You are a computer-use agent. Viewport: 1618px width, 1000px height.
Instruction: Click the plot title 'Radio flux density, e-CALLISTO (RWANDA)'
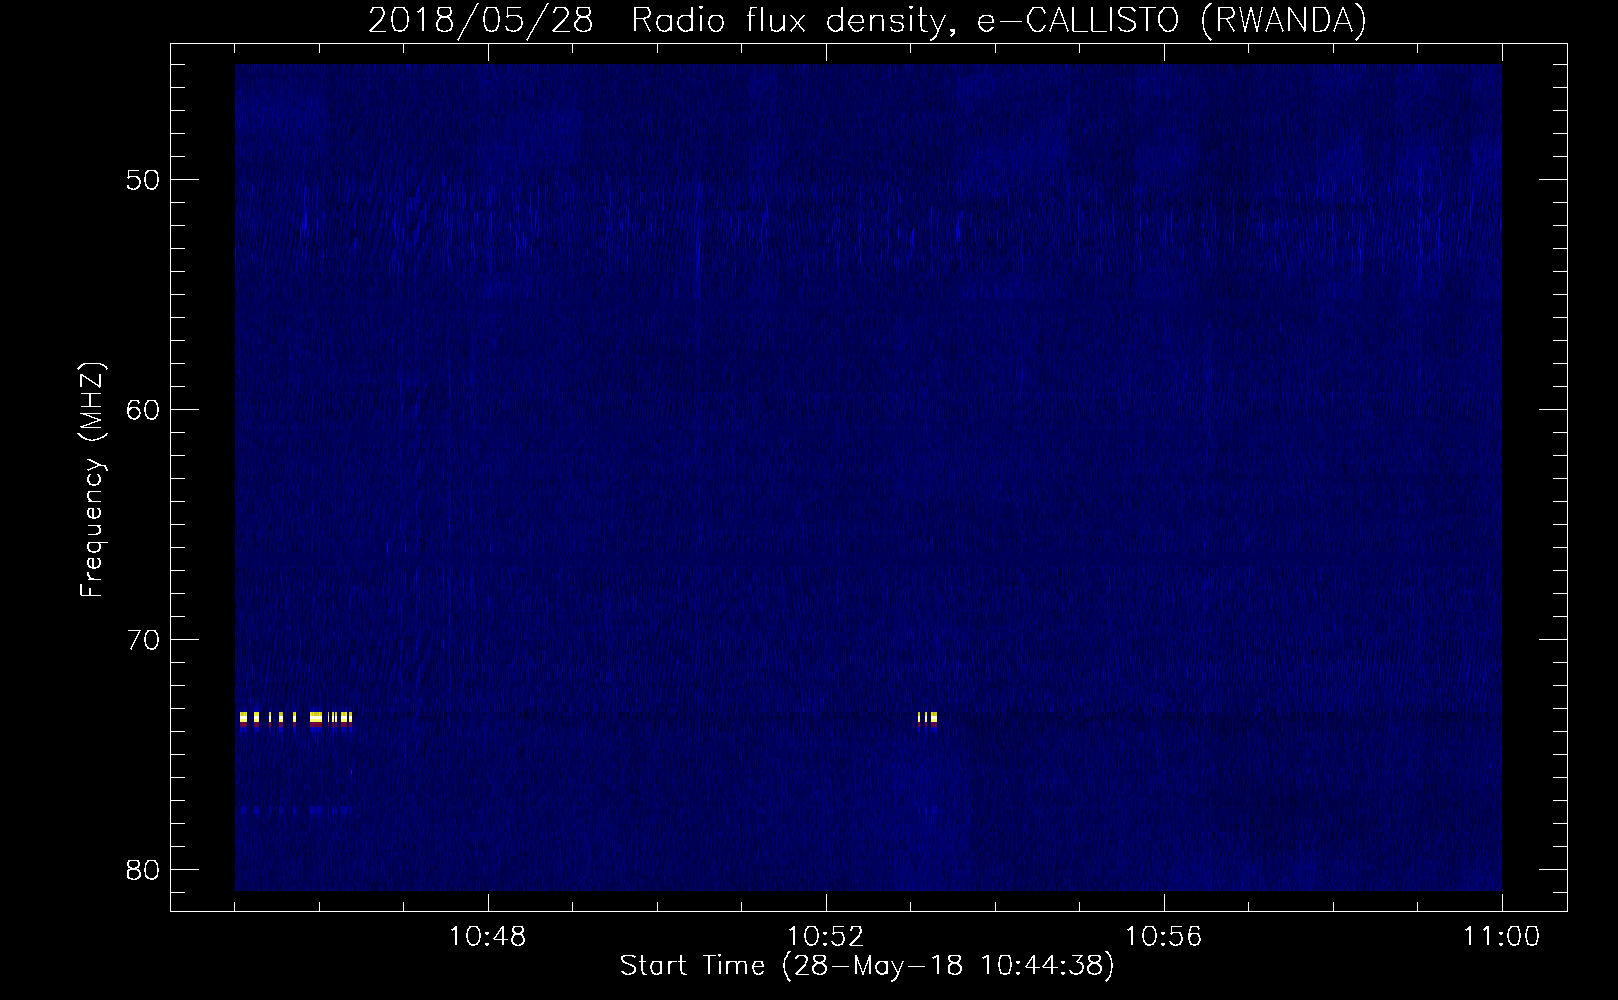[999, 20]
